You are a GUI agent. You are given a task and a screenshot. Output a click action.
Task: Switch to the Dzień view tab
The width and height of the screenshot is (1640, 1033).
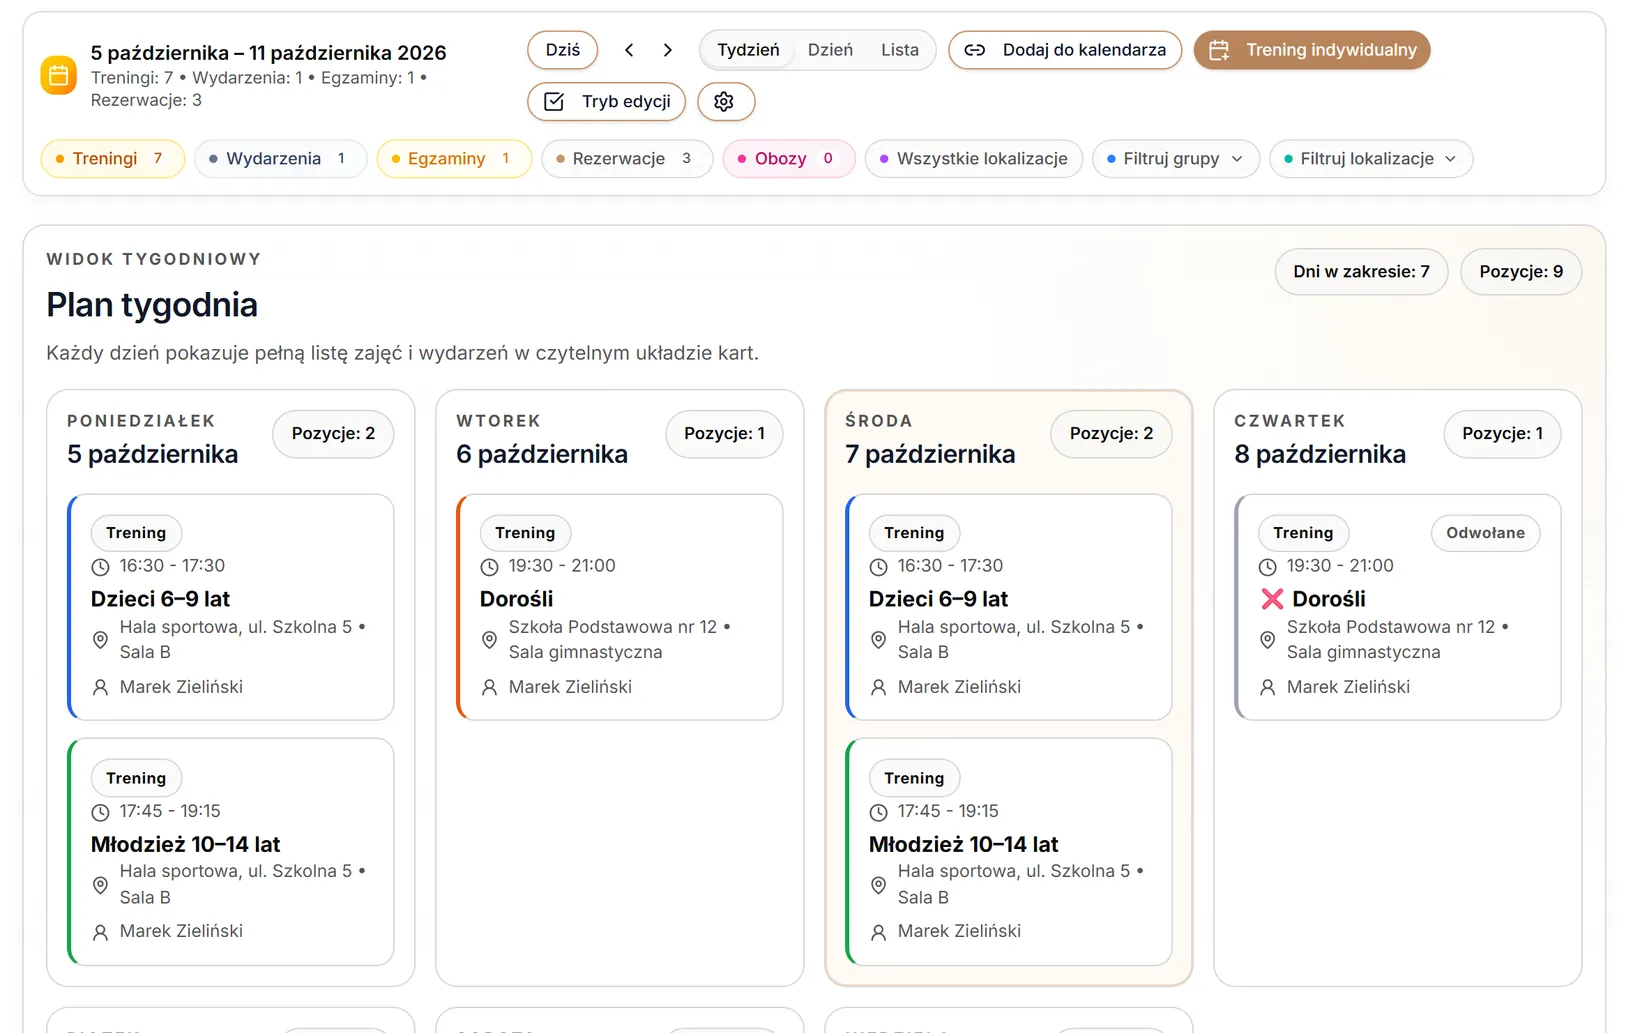coord(830,50)
